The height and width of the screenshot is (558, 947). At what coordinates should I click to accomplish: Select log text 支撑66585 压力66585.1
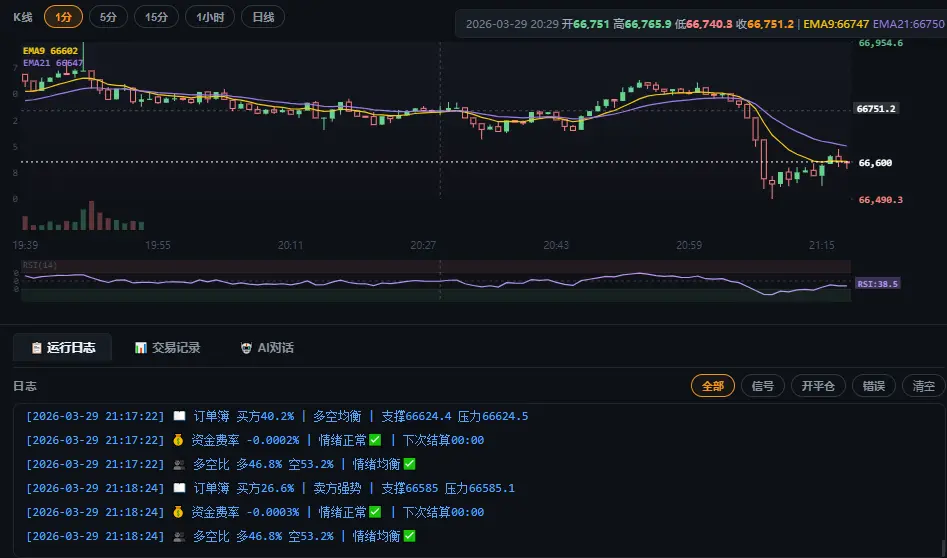pyautogui.click(x=448, y=488)
